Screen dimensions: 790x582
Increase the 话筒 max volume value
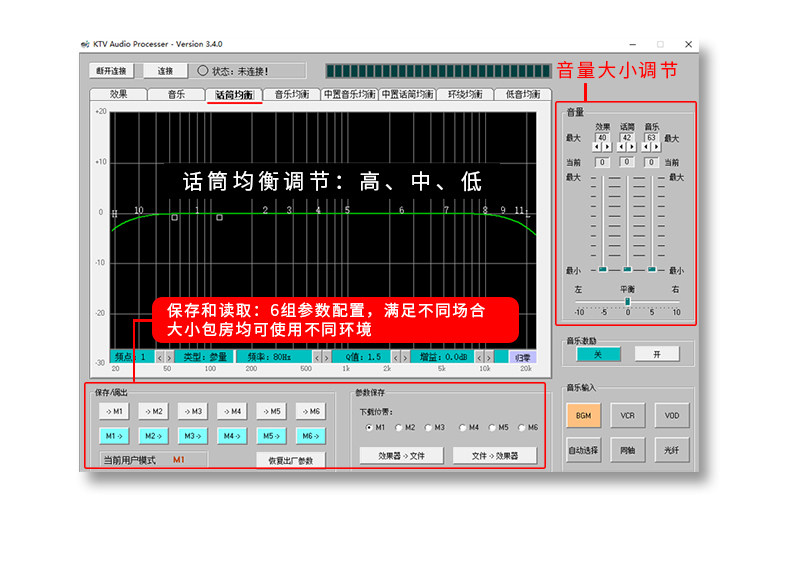[632, 147]
